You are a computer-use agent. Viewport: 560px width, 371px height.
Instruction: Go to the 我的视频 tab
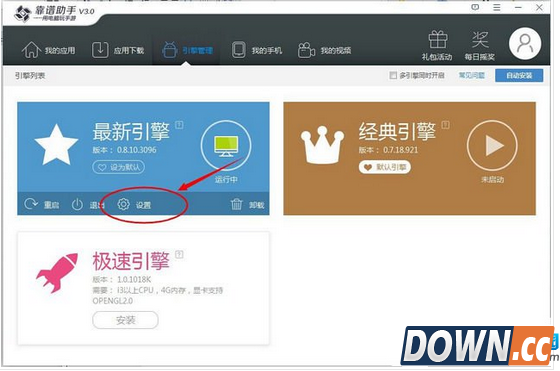click(325, 50)
